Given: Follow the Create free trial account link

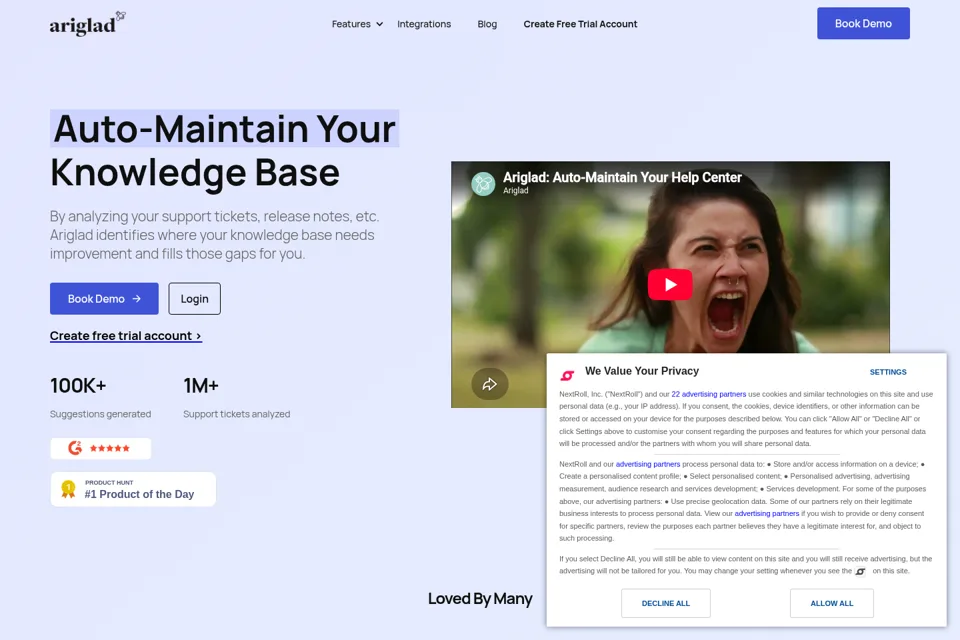Looking at the screenshot, I should click(x=126, y=336).
